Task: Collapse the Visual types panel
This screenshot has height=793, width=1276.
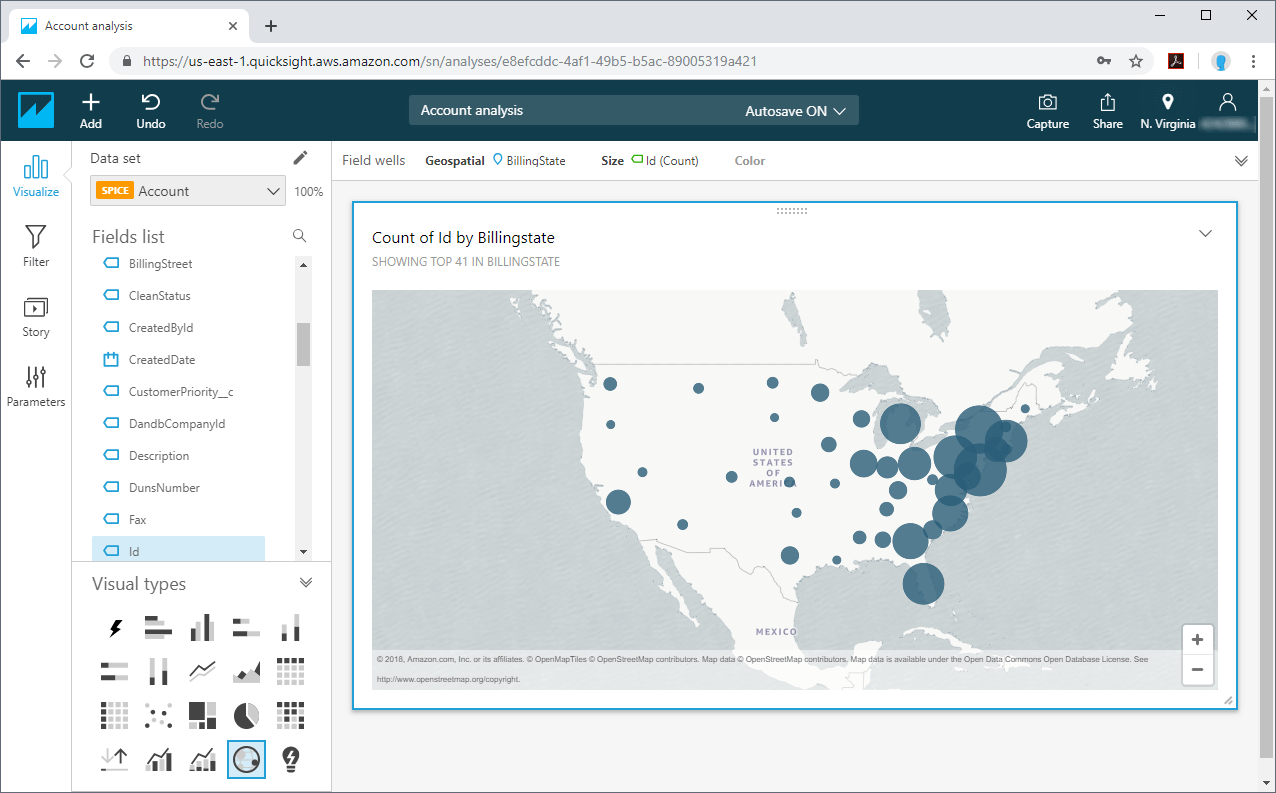Action: click(x=306, y=583)
